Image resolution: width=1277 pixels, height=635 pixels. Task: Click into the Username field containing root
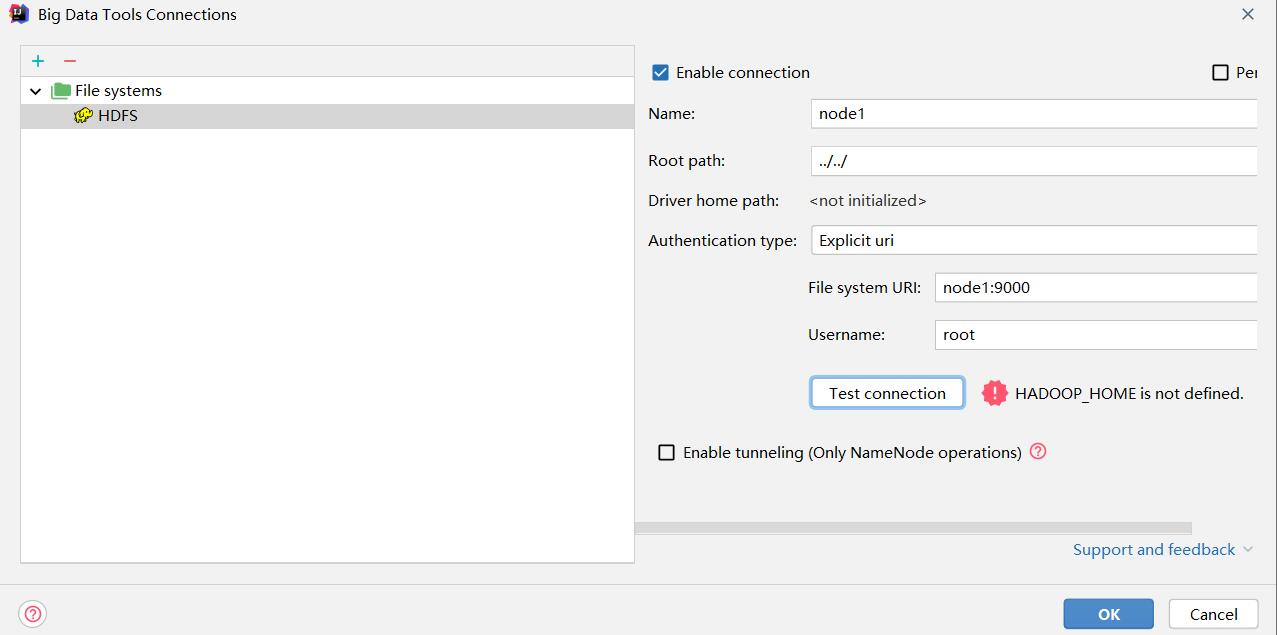click(1095, 334)
